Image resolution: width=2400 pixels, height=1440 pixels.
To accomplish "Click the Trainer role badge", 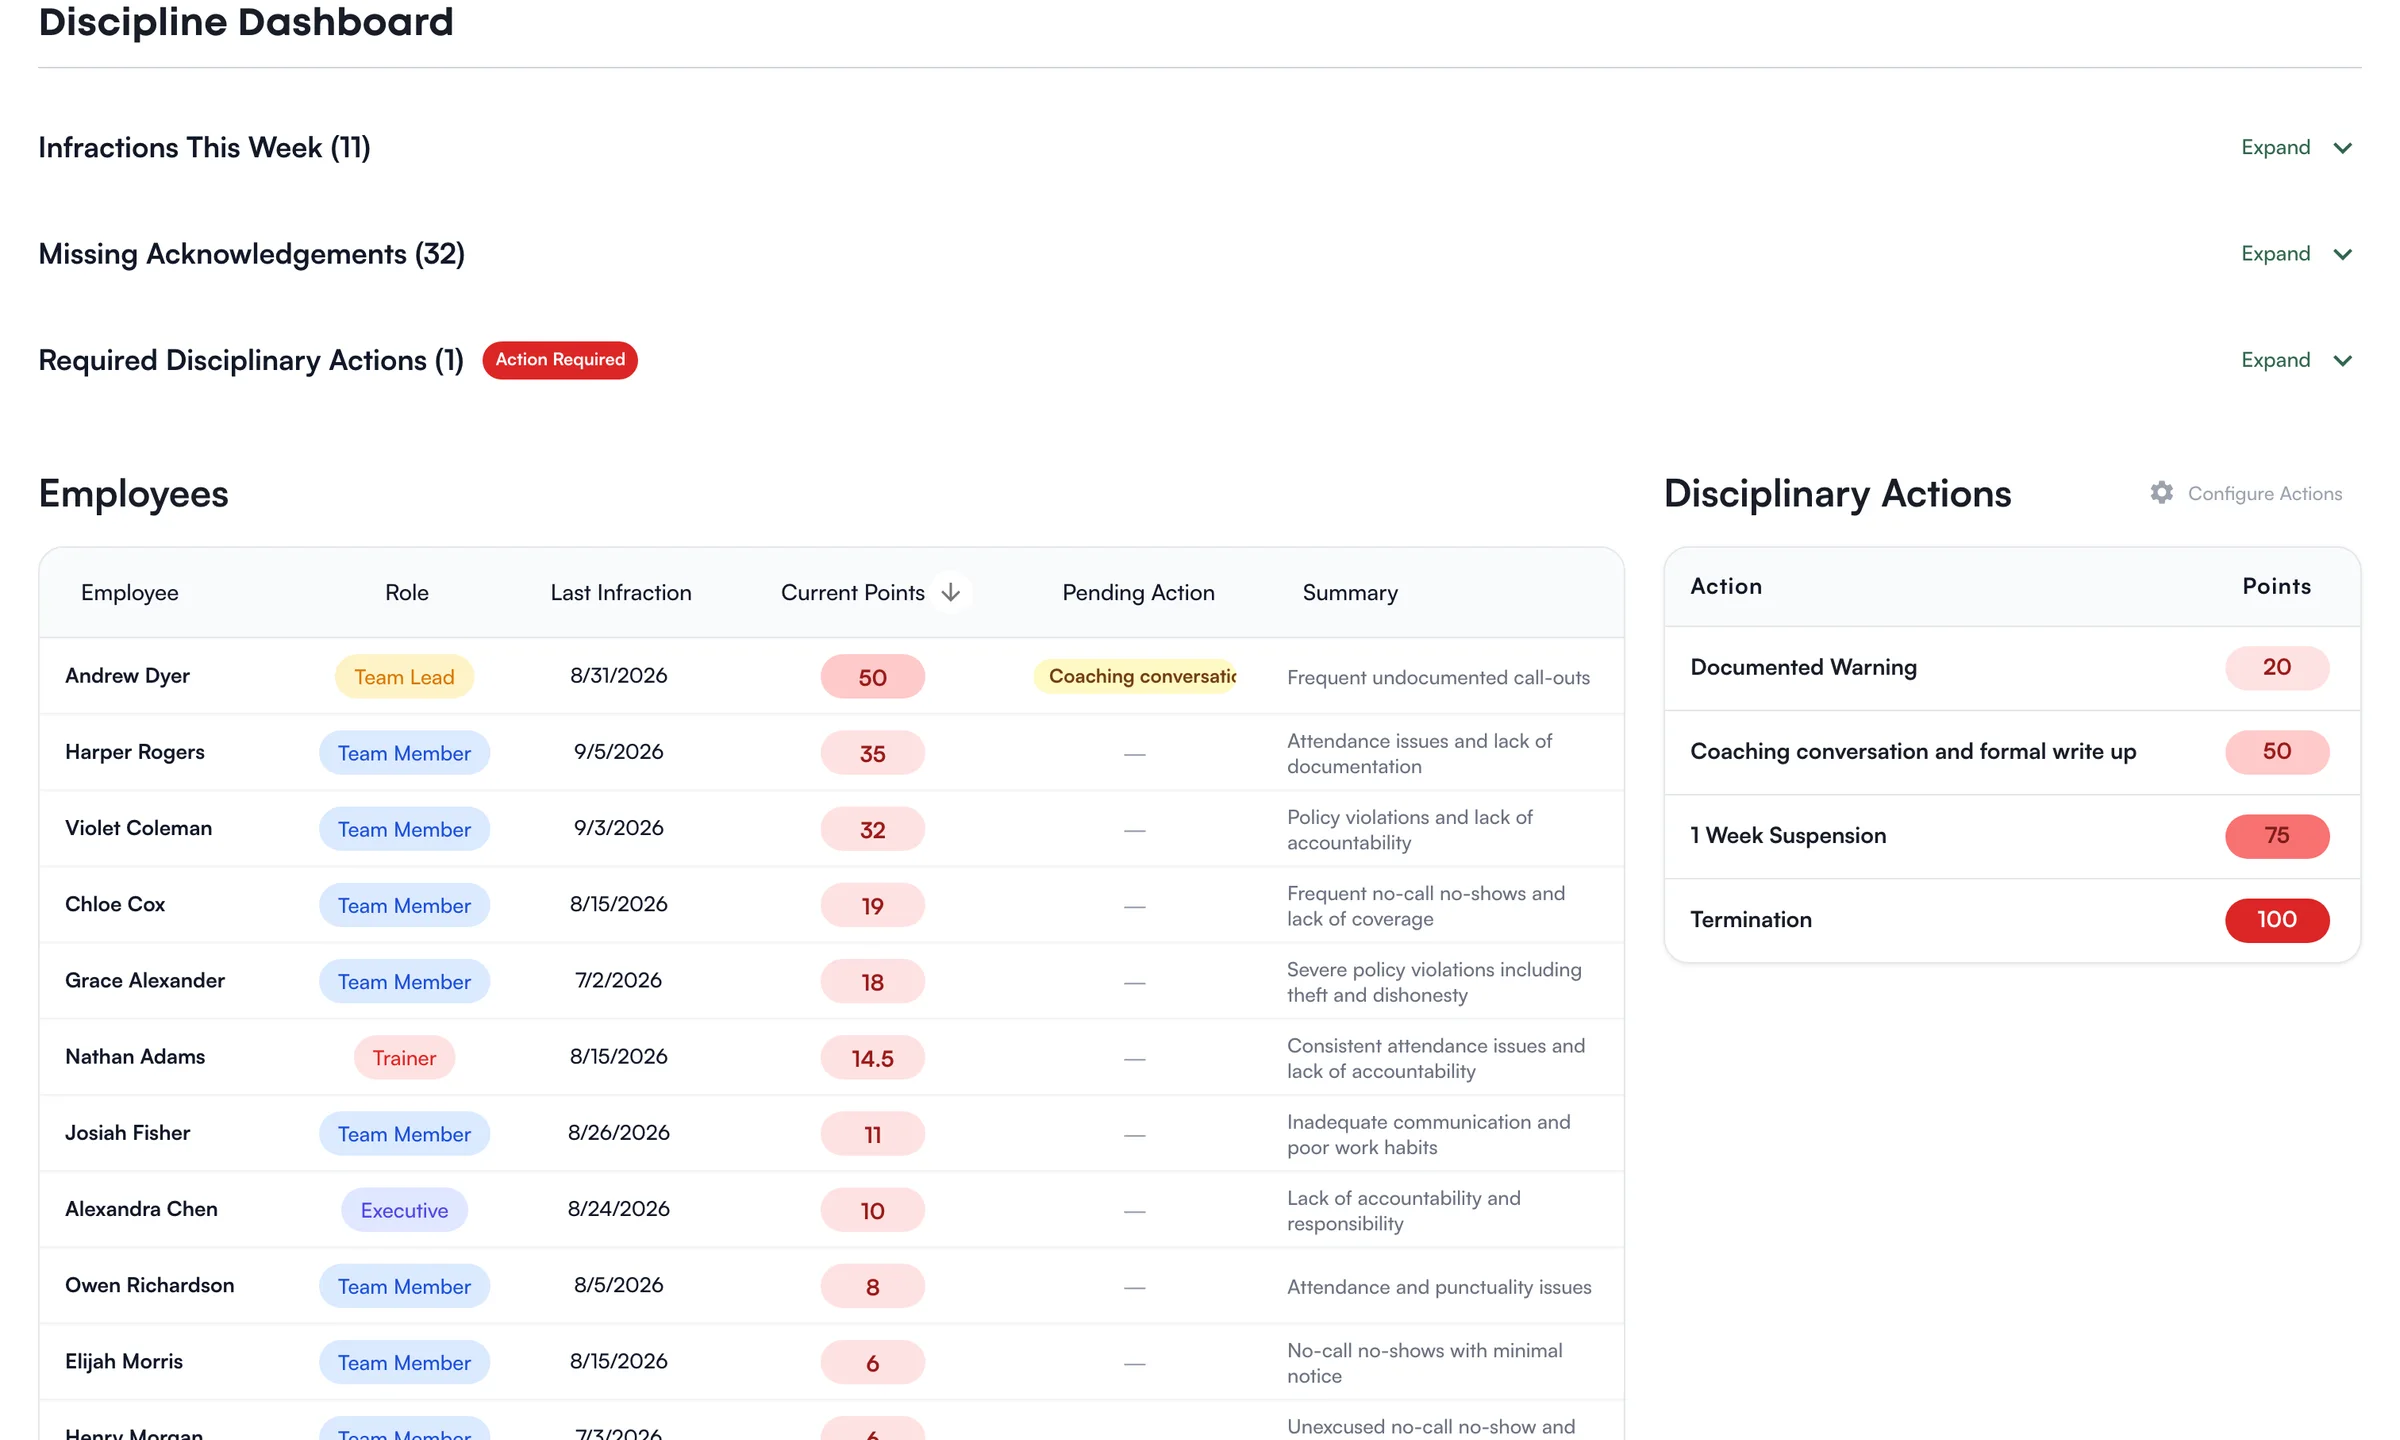I will point(404,1058).
